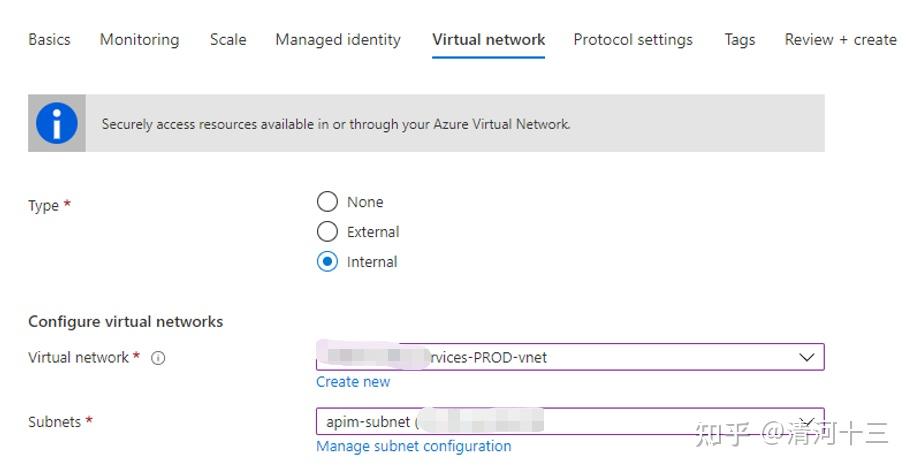Select the Internal network type
The height and width of the screenshot is (470, 912).
tap(327, 262)
